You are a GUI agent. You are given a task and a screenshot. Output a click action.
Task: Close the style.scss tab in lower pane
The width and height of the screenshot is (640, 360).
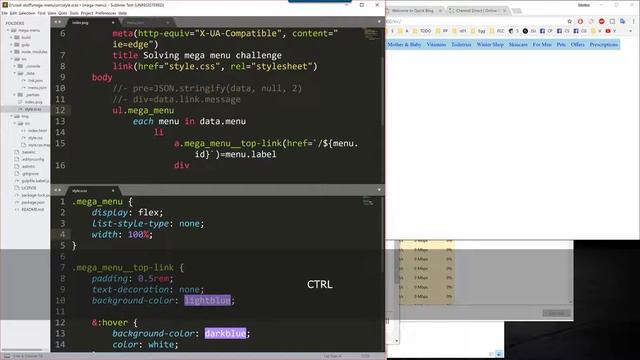113,191
